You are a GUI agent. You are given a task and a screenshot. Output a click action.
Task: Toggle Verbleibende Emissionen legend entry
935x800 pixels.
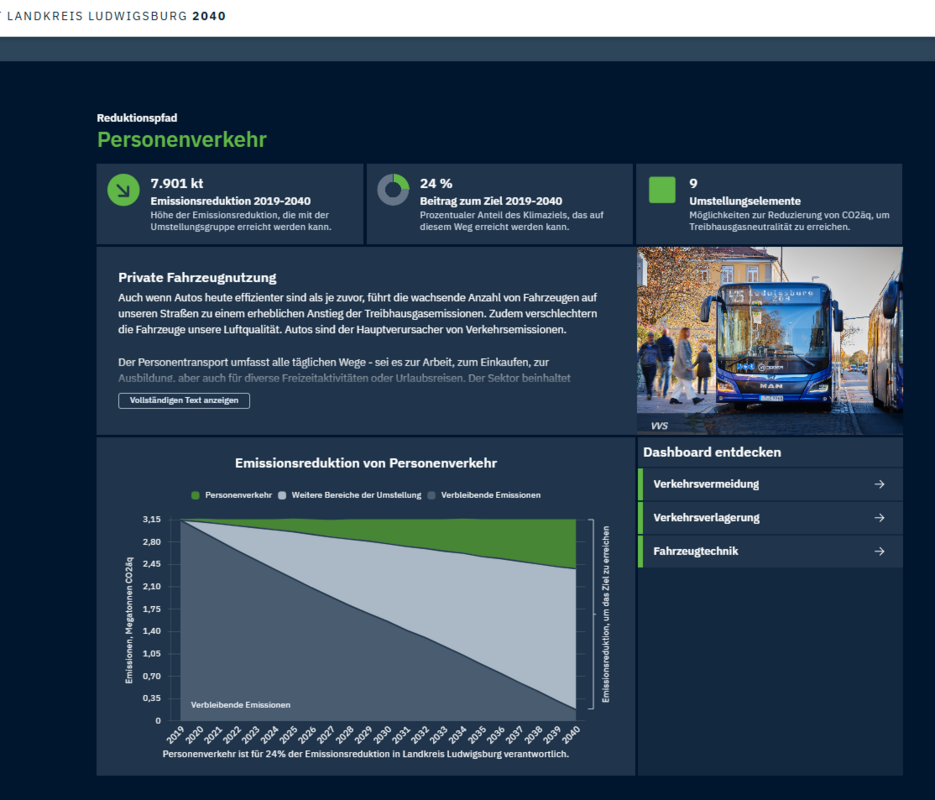[484, 495]
